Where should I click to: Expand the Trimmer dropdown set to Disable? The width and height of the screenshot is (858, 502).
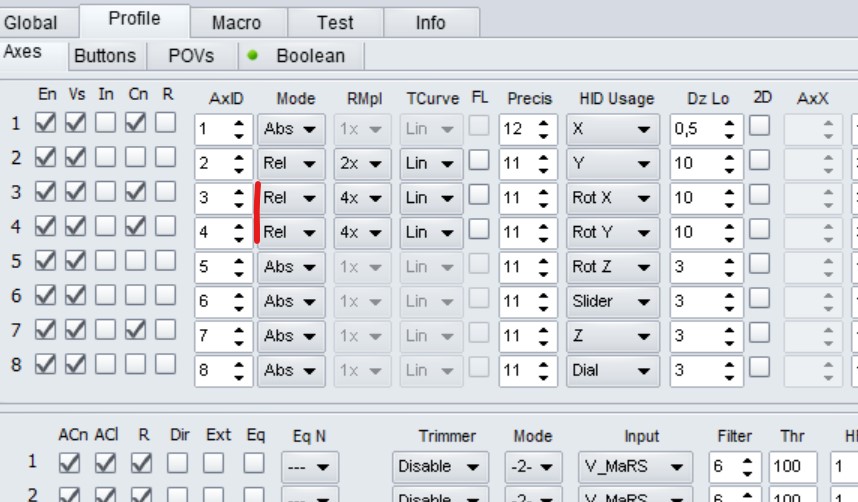pyautogui.click(x=440, y=466)
